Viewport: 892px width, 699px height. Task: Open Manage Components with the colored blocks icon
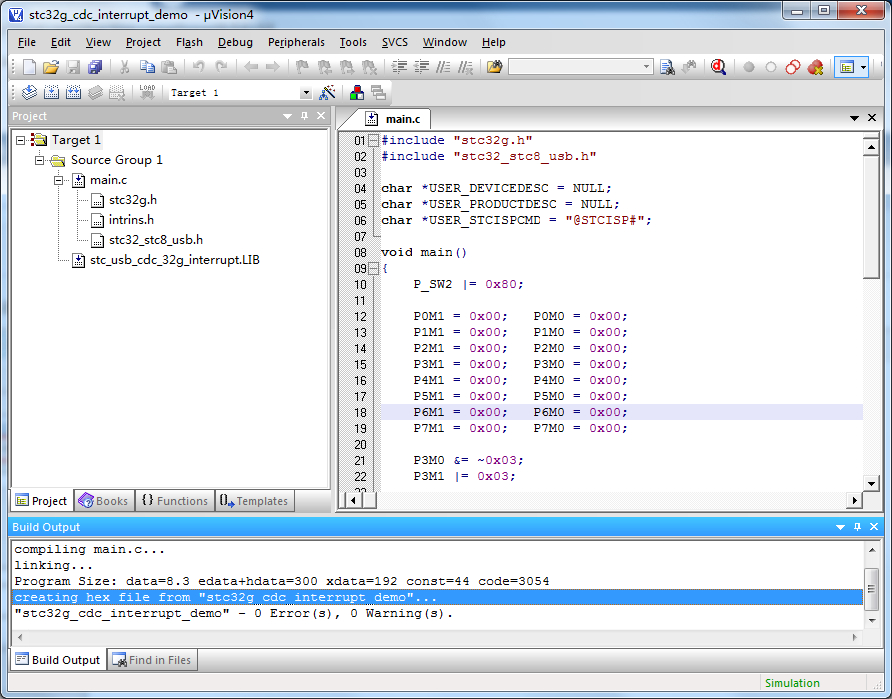click(x=357, y=92)
